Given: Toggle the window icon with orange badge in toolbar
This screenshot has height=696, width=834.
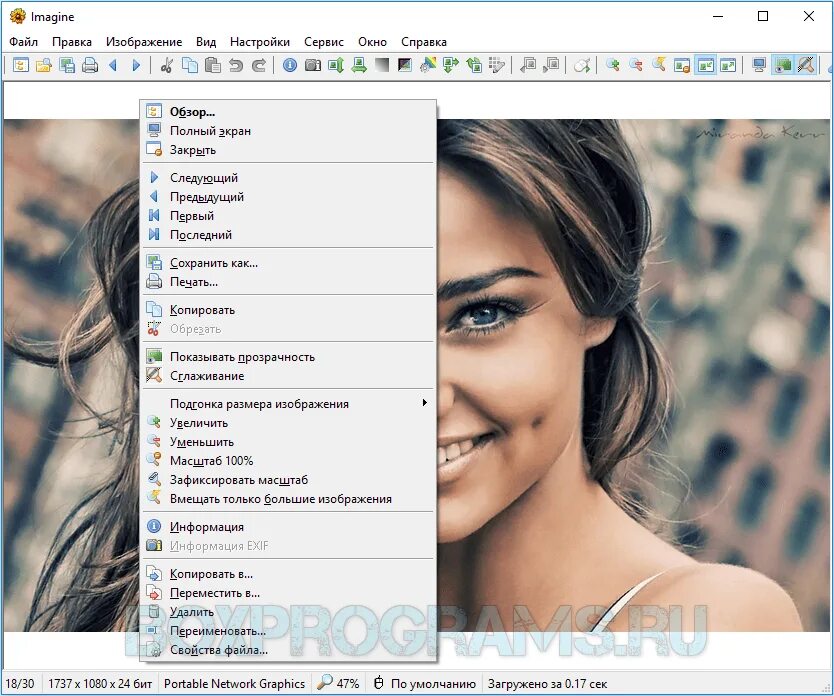Looking at the screenshot, I should [x=682, y=65].
